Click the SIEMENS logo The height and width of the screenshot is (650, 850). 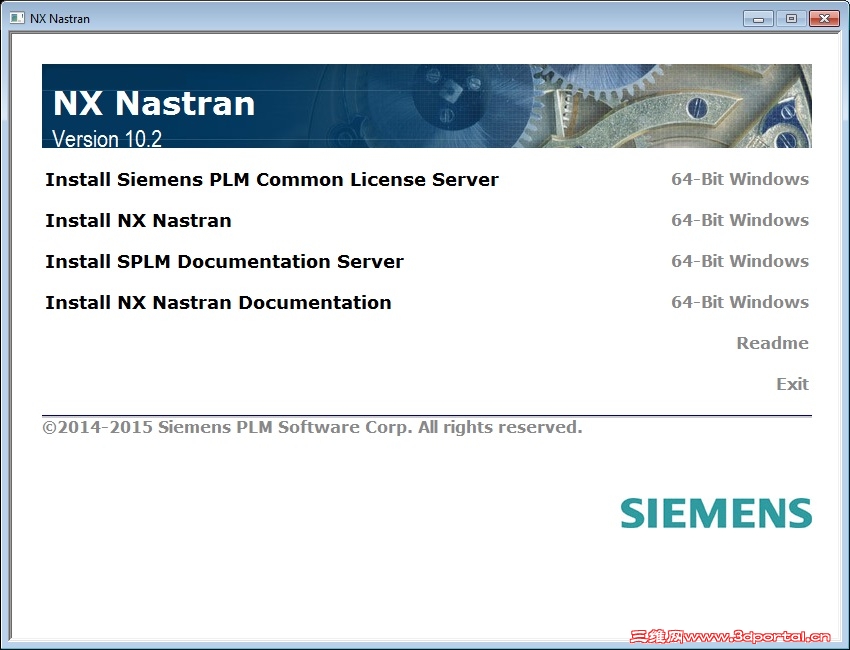click(x=716, y=513)
